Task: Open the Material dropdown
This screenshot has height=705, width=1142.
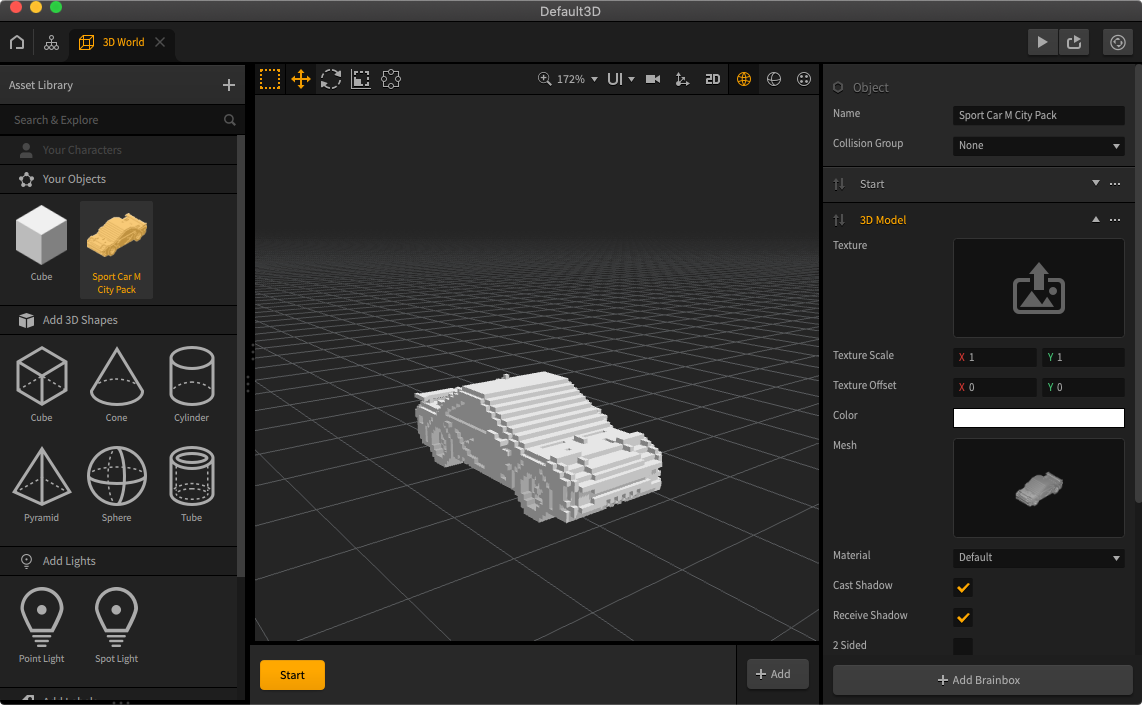Action: [x=1038, y=557]
